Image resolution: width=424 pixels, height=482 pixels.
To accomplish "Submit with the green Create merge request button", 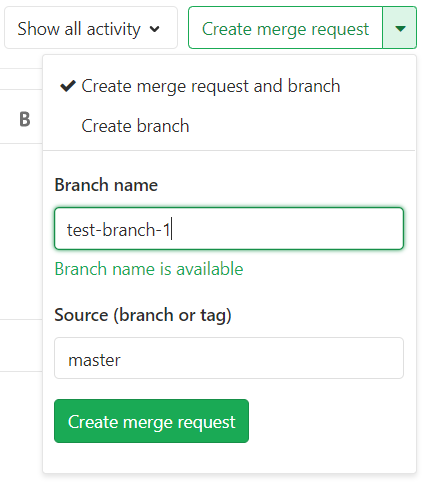I will click(151, 421).
